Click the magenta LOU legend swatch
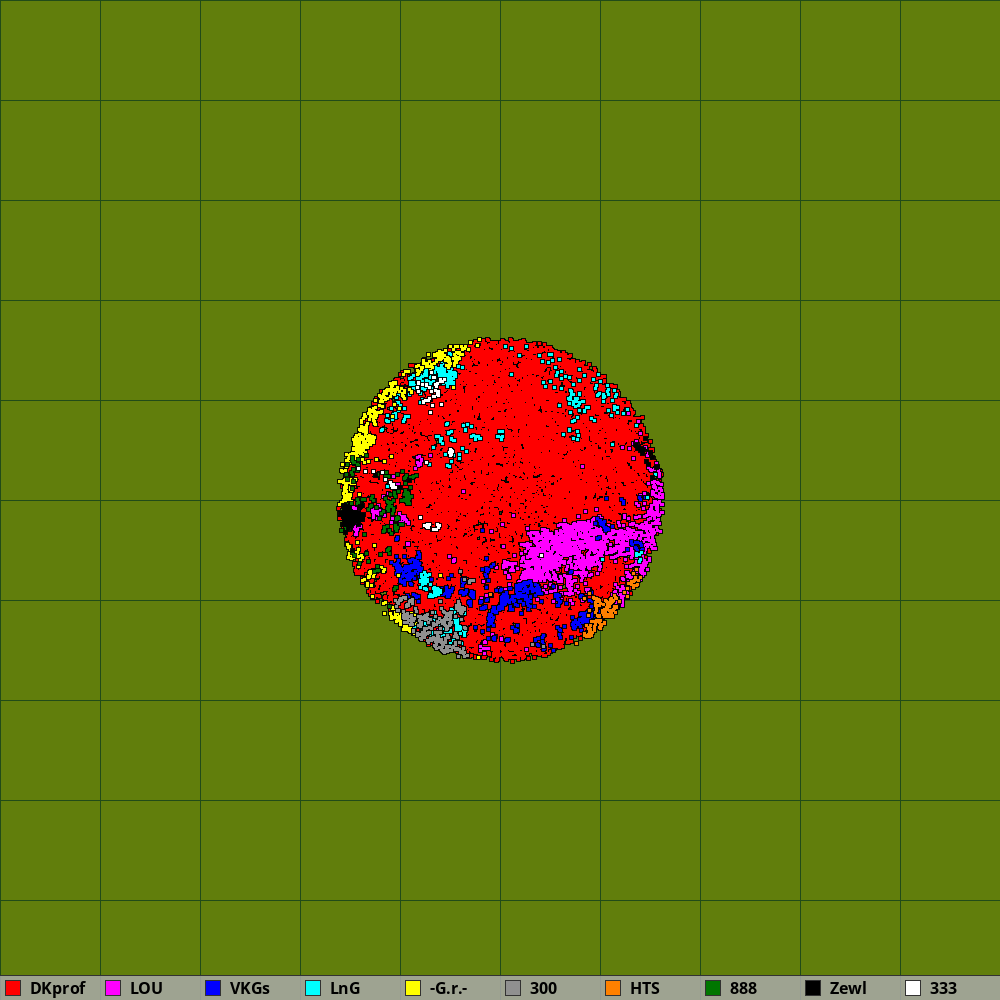 coord(113,988)
